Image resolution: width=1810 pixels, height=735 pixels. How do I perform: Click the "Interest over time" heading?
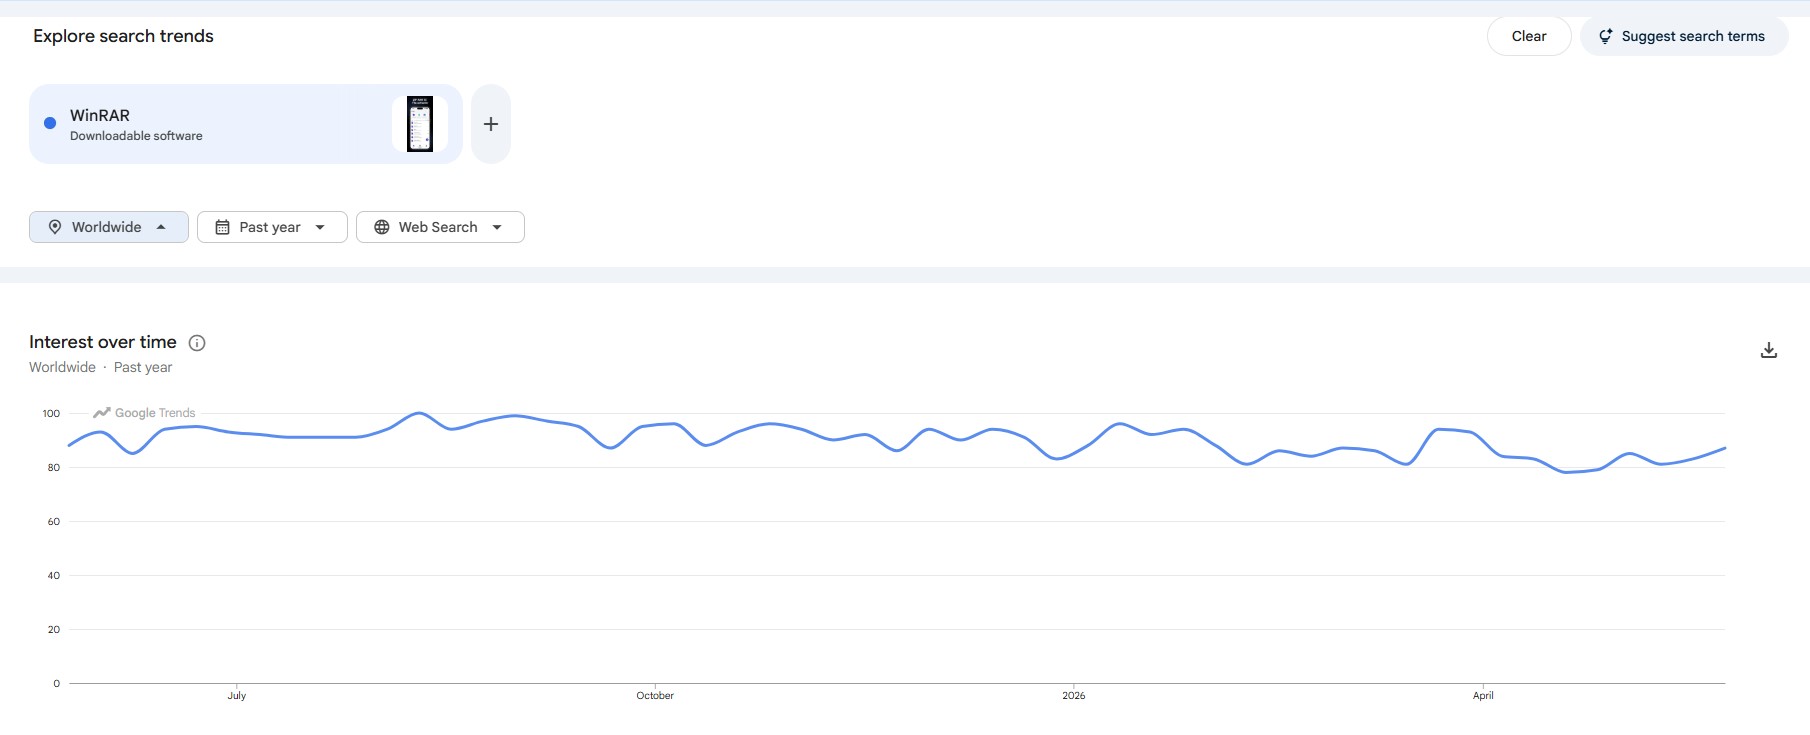[x=103, y=342]
